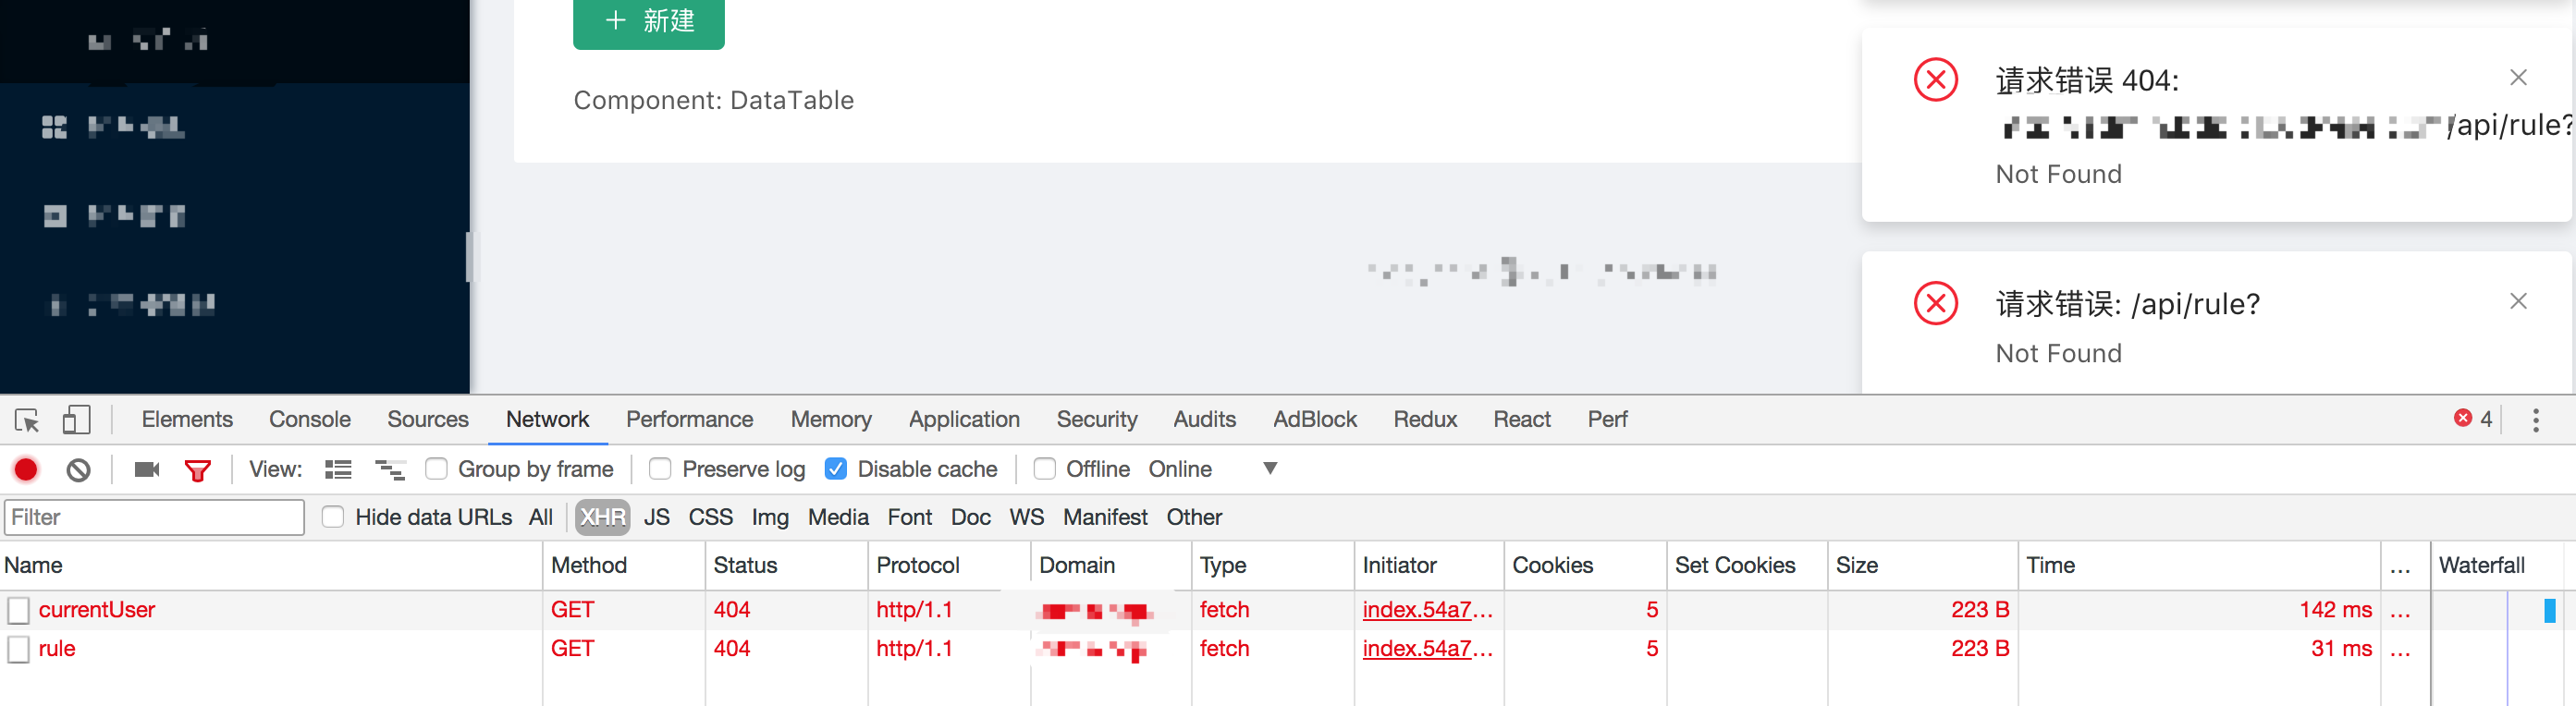Open initiator link for rule row

(x=1427, y=649)
